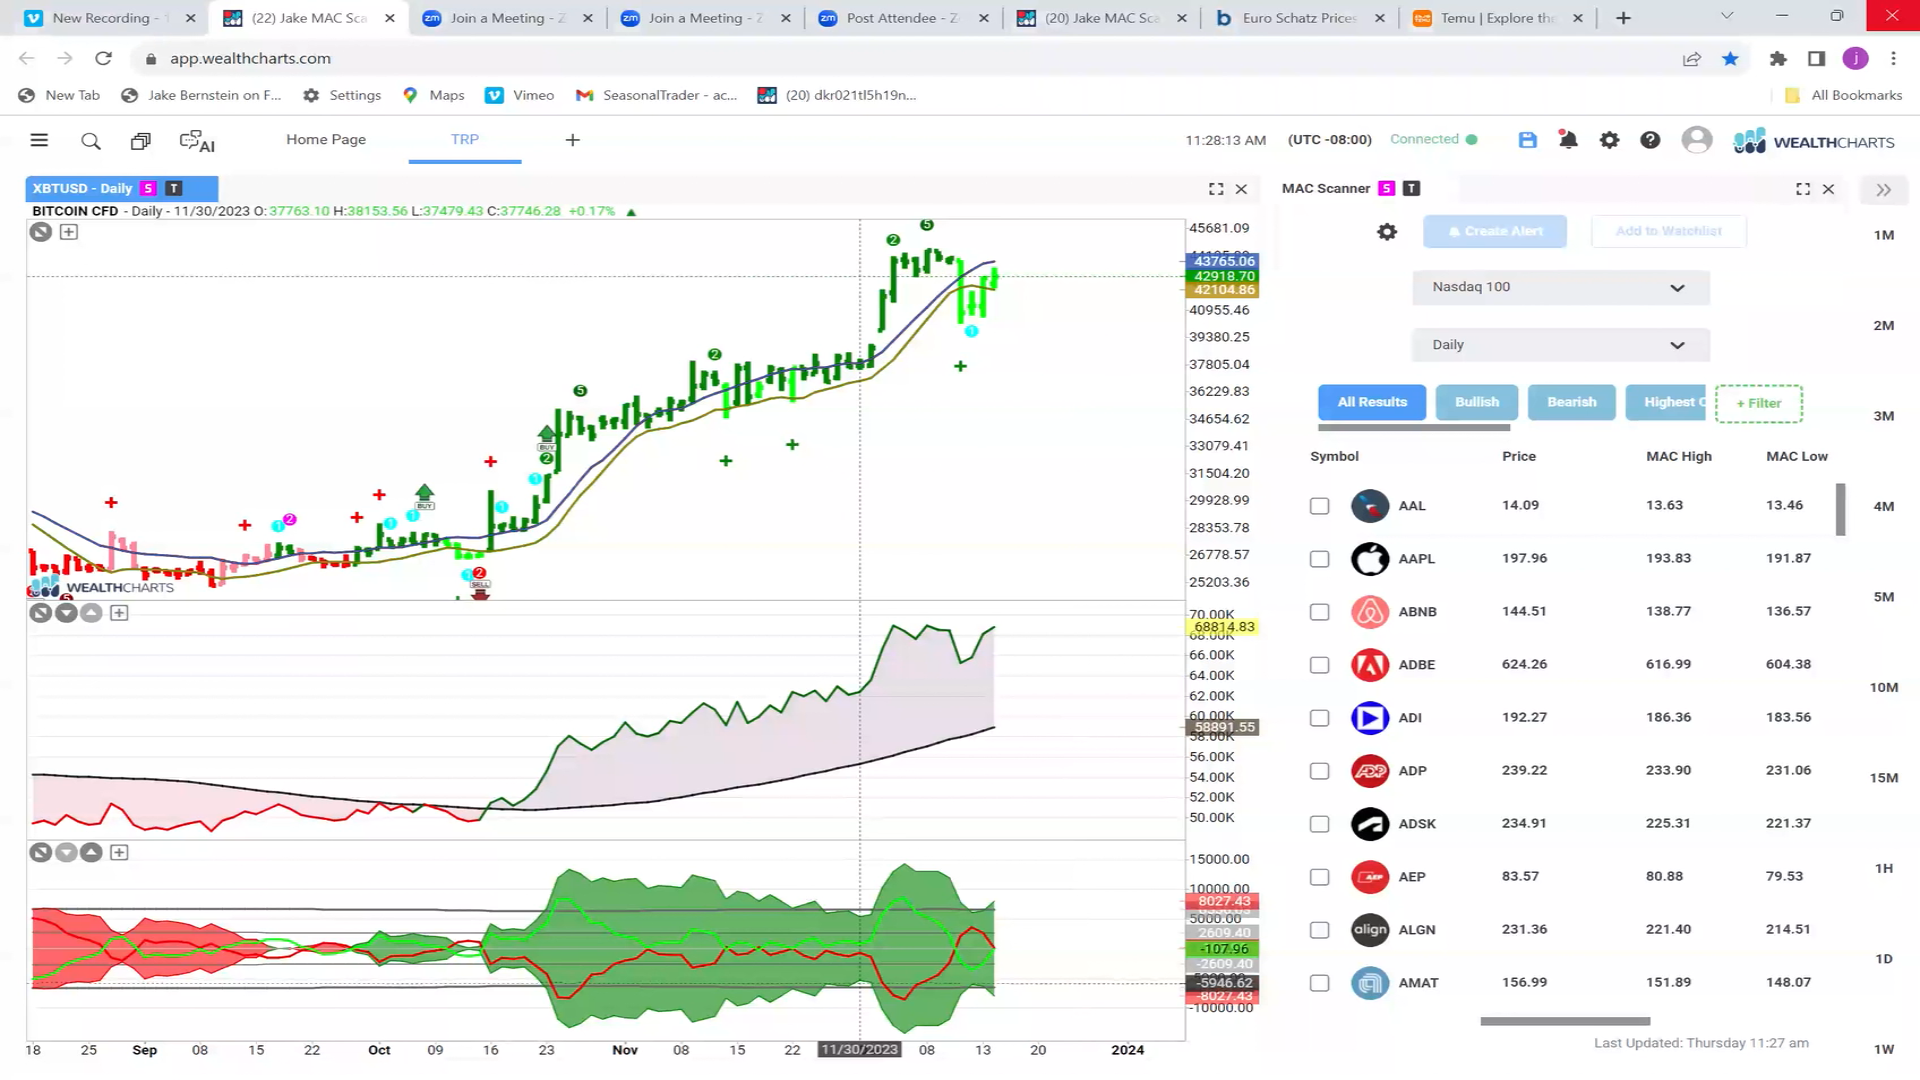Click the browser address bar URL
1920x1080 pixels.
click(250, 59)
